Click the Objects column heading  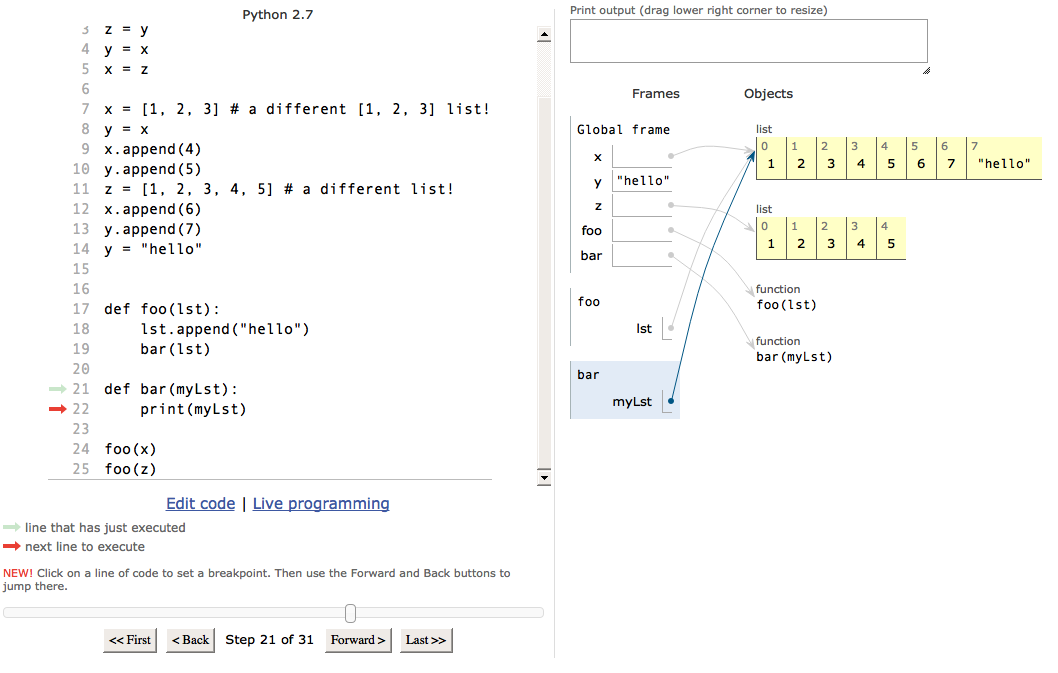coord(769,94)
